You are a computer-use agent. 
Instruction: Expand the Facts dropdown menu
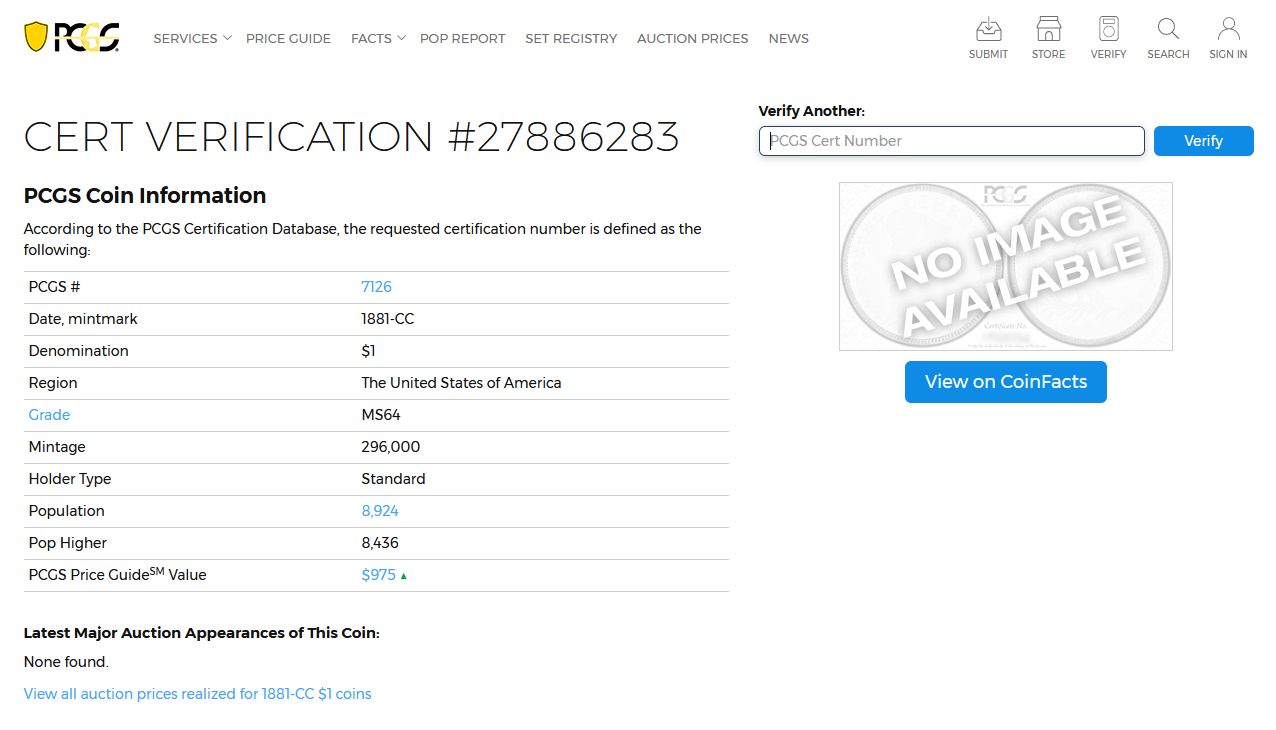coord(378,38)
